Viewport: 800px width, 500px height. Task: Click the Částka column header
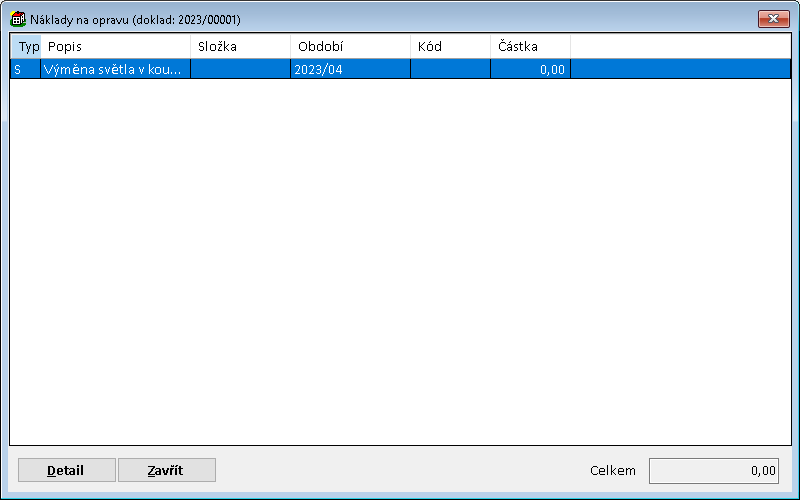[x=530, y=47]
